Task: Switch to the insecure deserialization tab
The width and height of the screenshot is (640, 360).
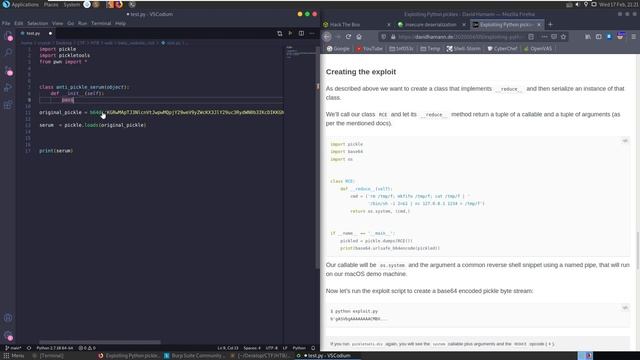Action: 431,24
